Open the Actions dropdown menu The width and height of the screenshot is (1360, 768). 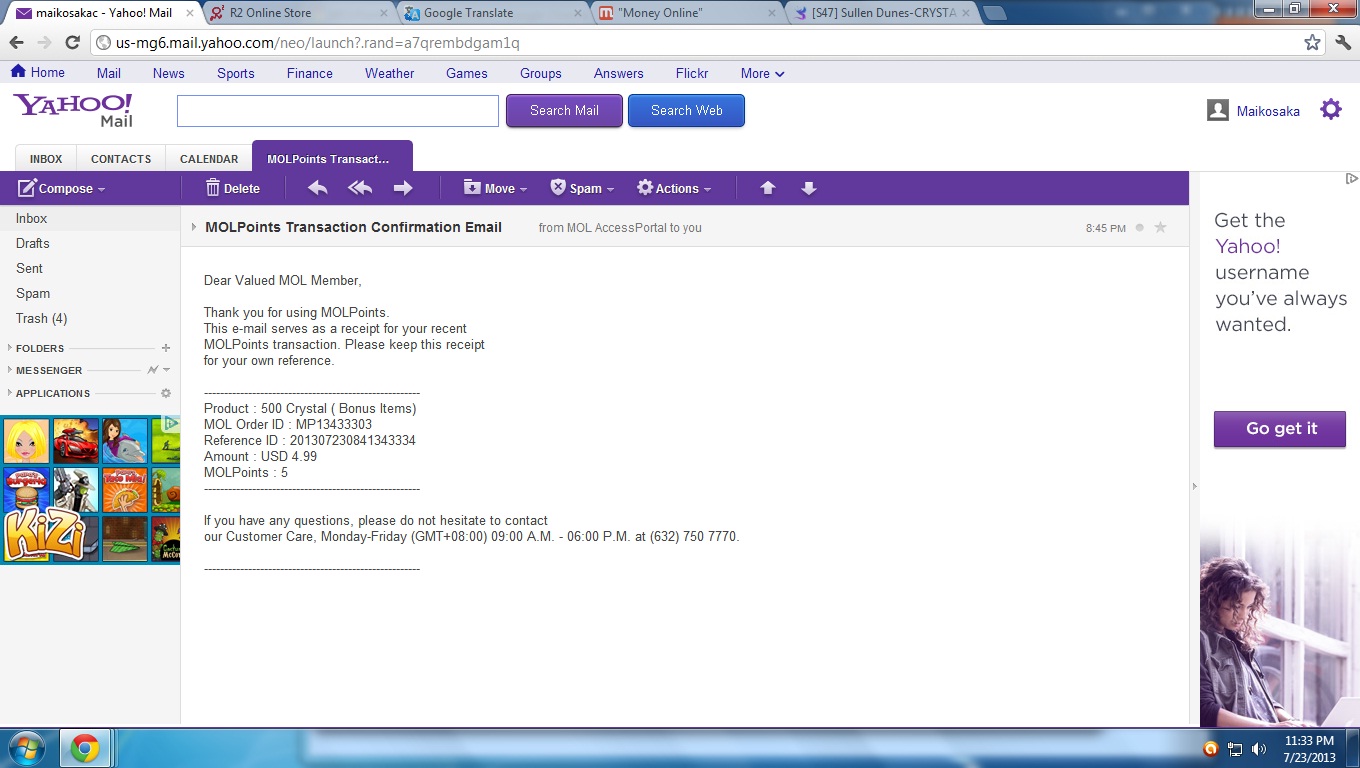pos(674,188)
